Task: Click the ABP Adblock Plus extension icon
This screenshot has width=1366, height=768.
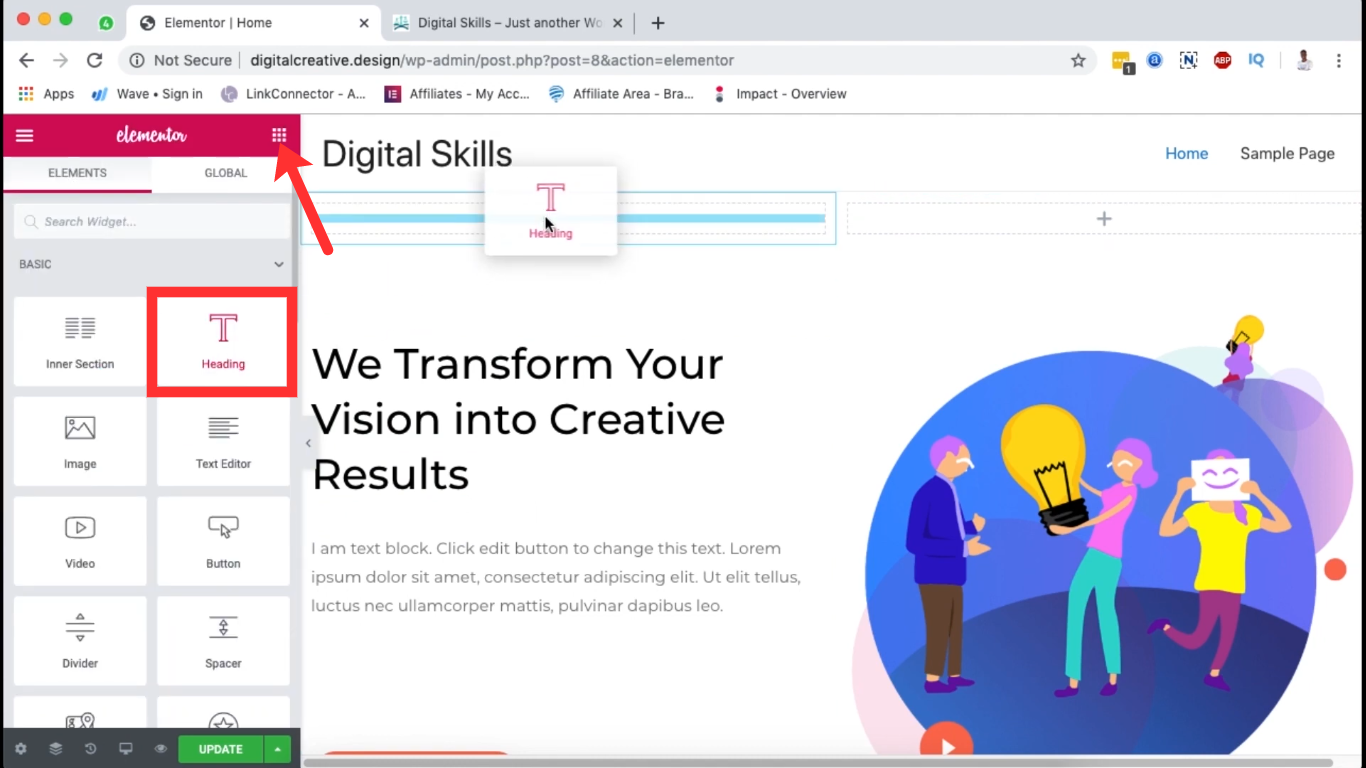Action: (1222, 60)
